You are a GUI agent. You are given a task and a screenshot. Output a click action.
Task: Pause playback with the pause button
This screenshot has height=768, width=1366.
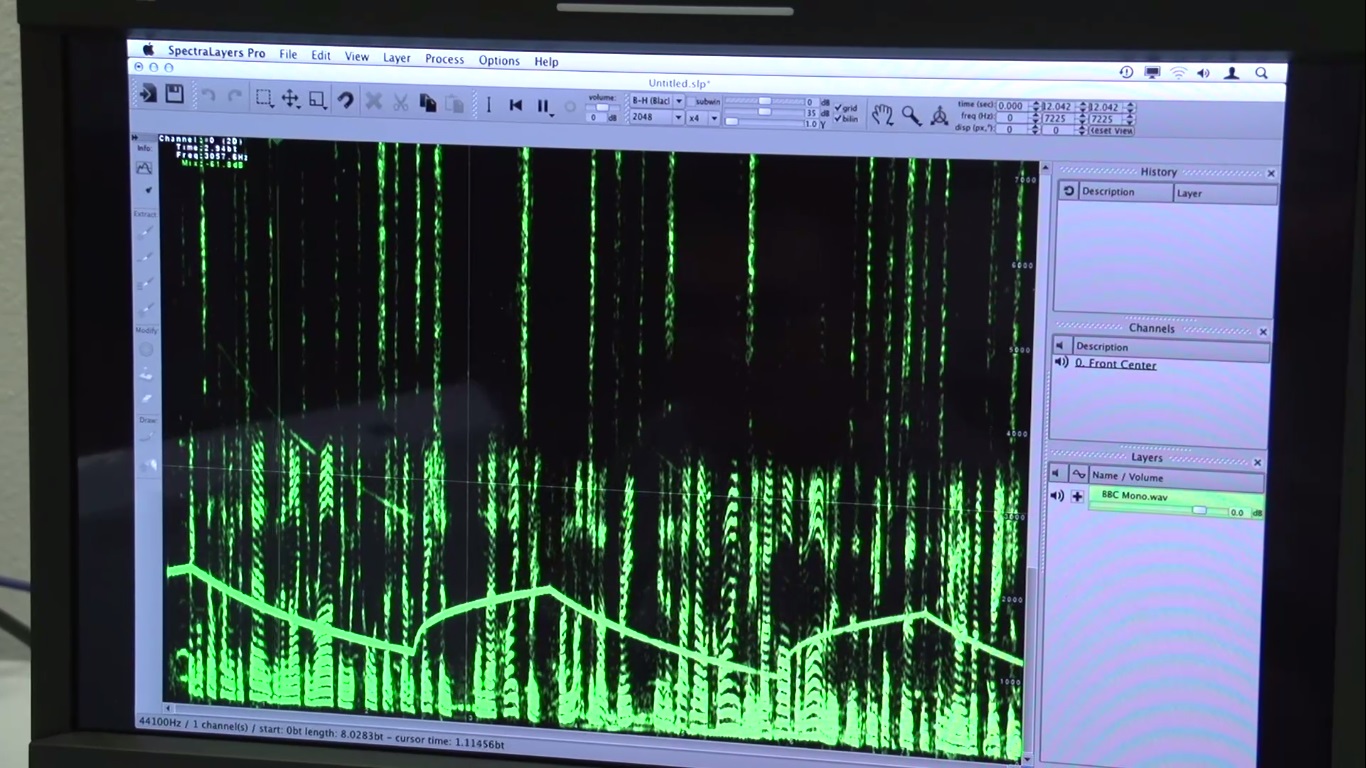542,105
